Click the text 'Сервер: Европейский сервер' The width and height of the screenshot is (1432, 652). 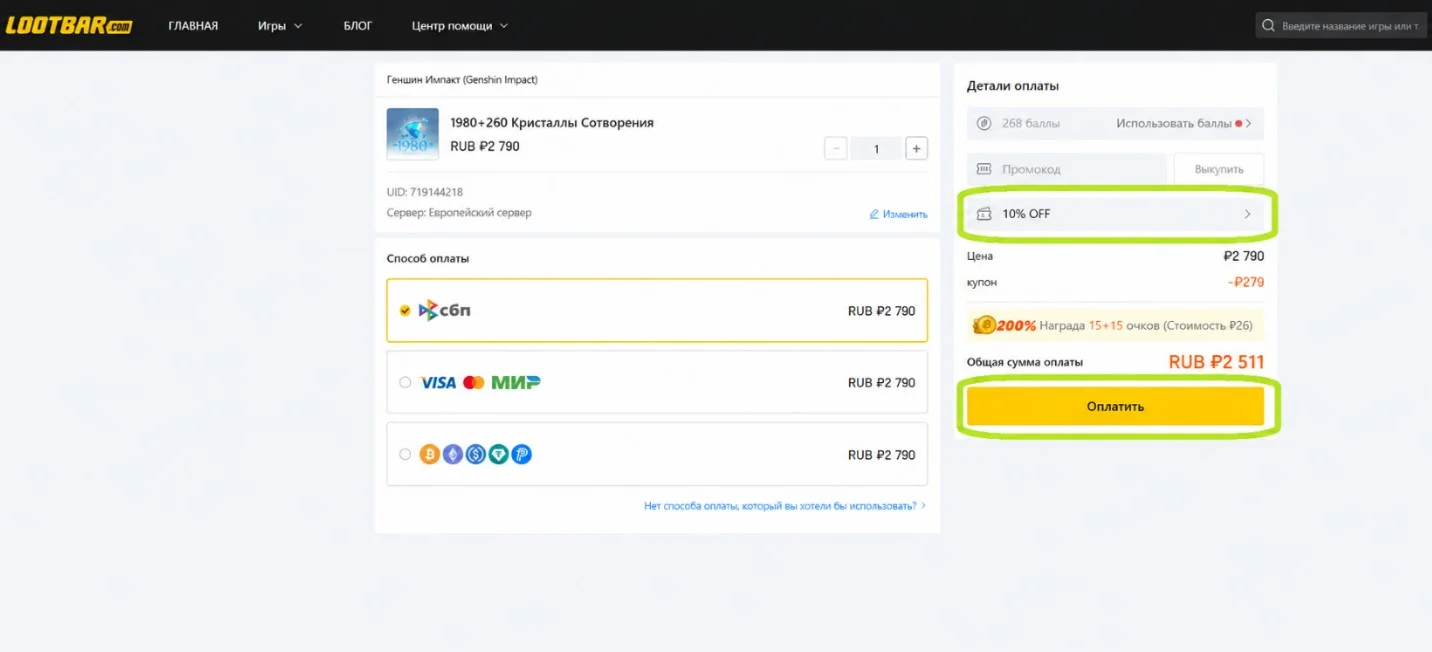(x=459, y=213)
